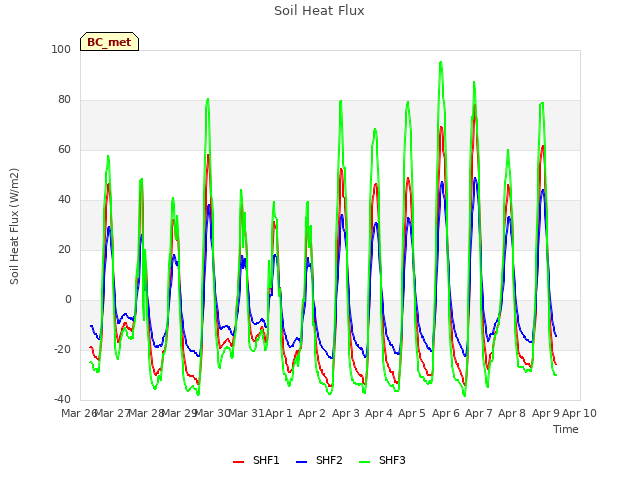This screenshot has height=480, width=640.
Task: Click the red SHF1 peak on Mar 30
Action: (x=208, y=155)
